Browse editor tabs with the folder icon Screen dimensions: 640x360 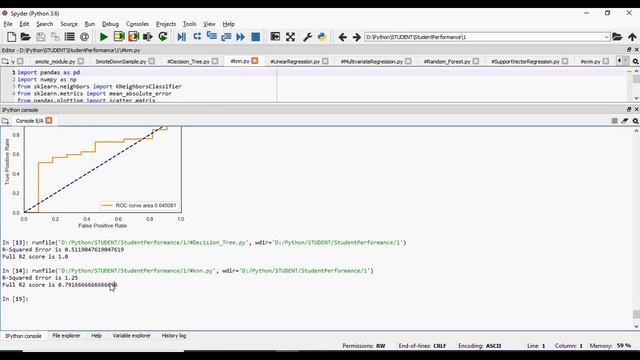(5, 61)
